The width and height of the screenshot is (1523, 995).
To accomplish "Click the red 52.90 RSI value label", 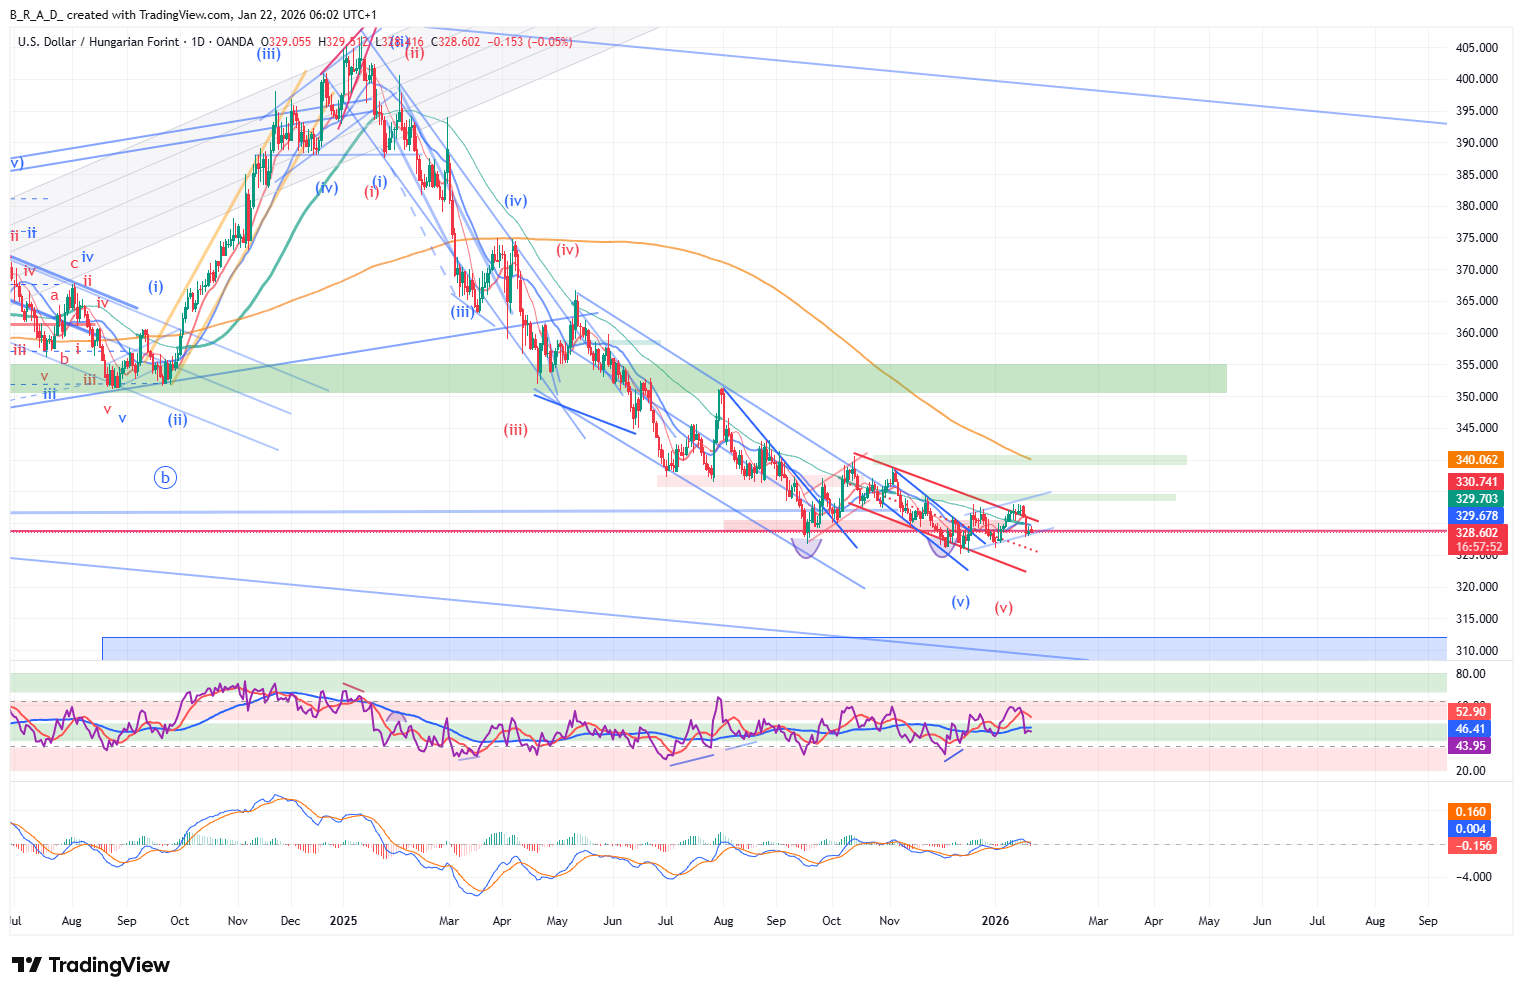I will tap(1470, 712).
